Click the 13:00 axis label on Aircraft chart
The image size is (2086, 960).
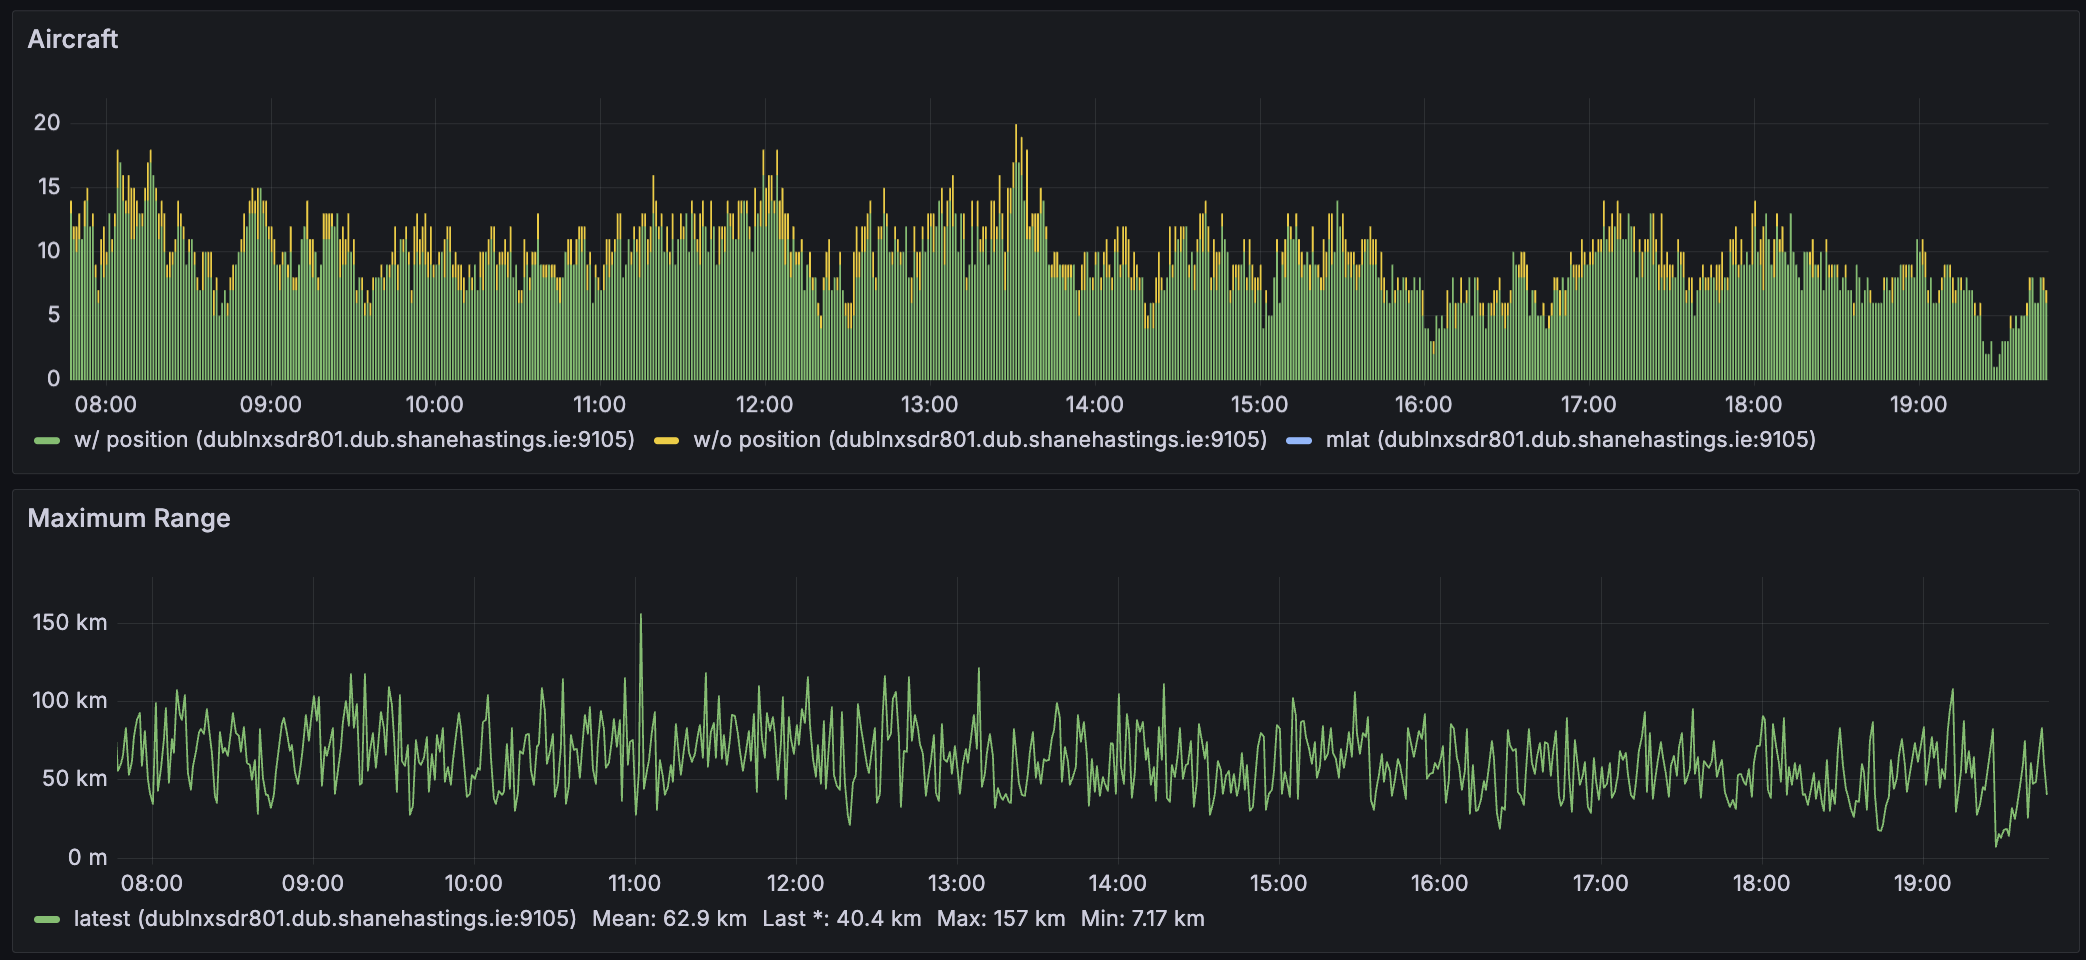coord(930,405)
